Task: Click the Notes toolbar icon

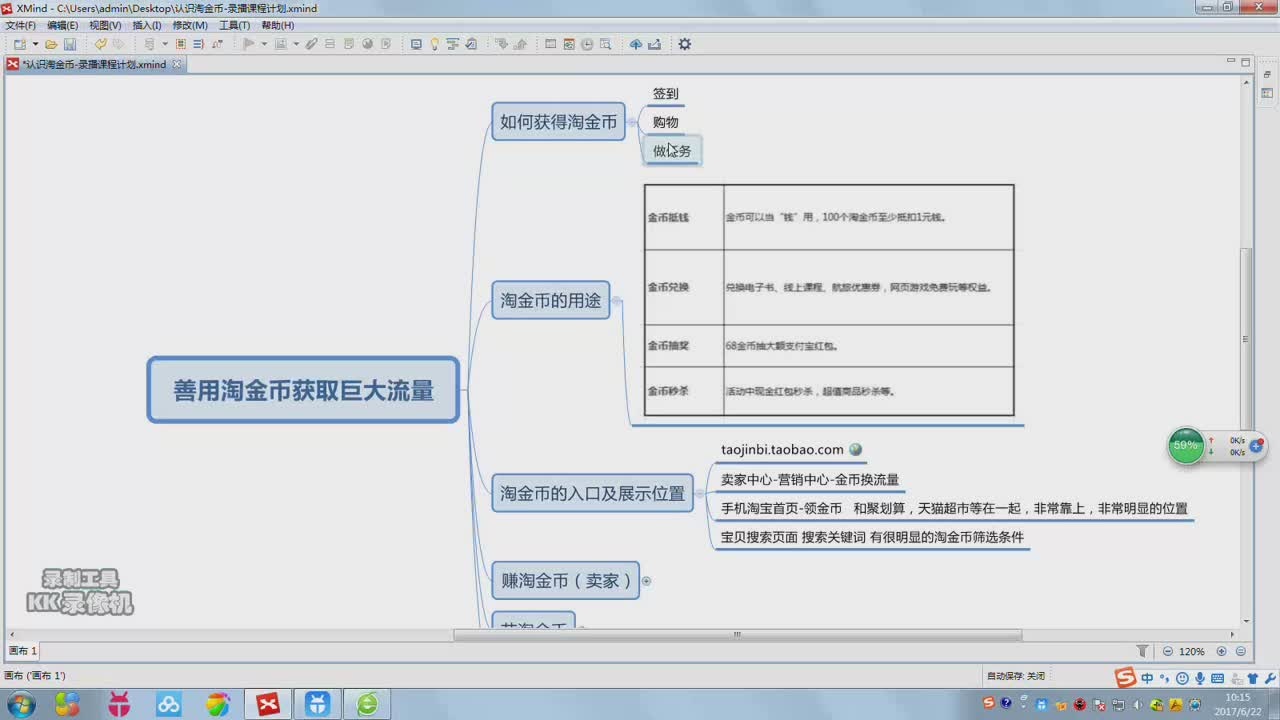Action: tap(348, 44)
